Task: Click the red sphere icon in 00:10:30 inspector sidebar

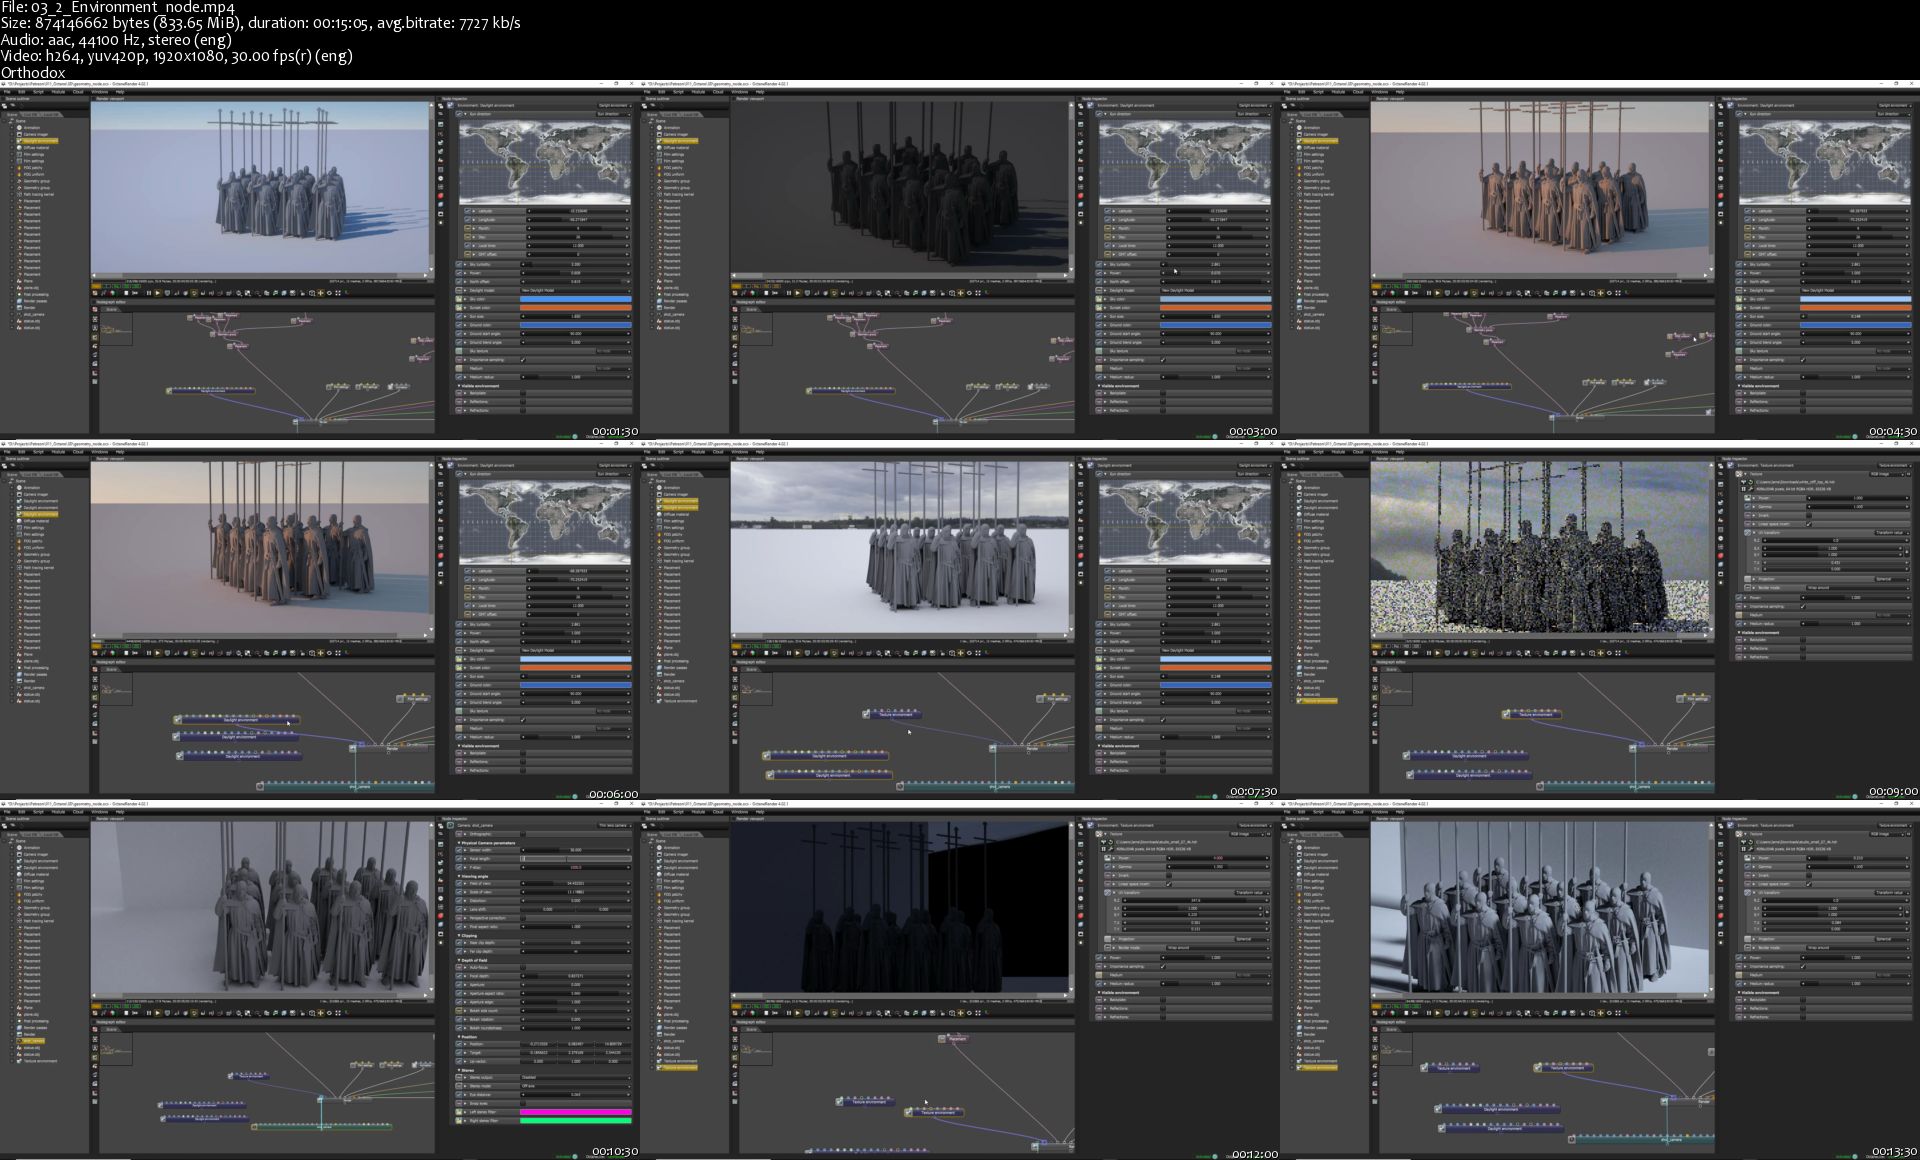Action: point(441,915)
